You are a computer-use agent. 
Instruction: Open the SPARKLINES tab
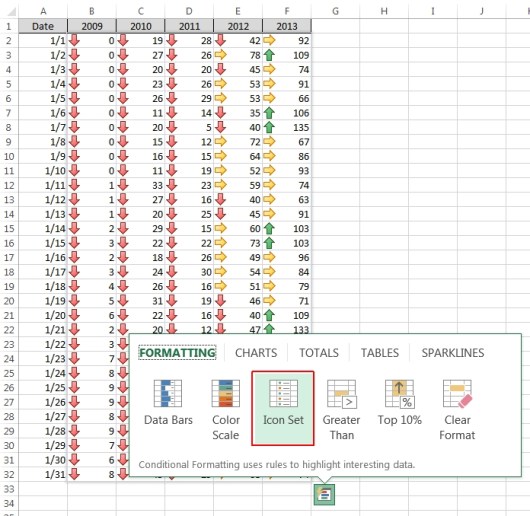[x=453, y=352]
